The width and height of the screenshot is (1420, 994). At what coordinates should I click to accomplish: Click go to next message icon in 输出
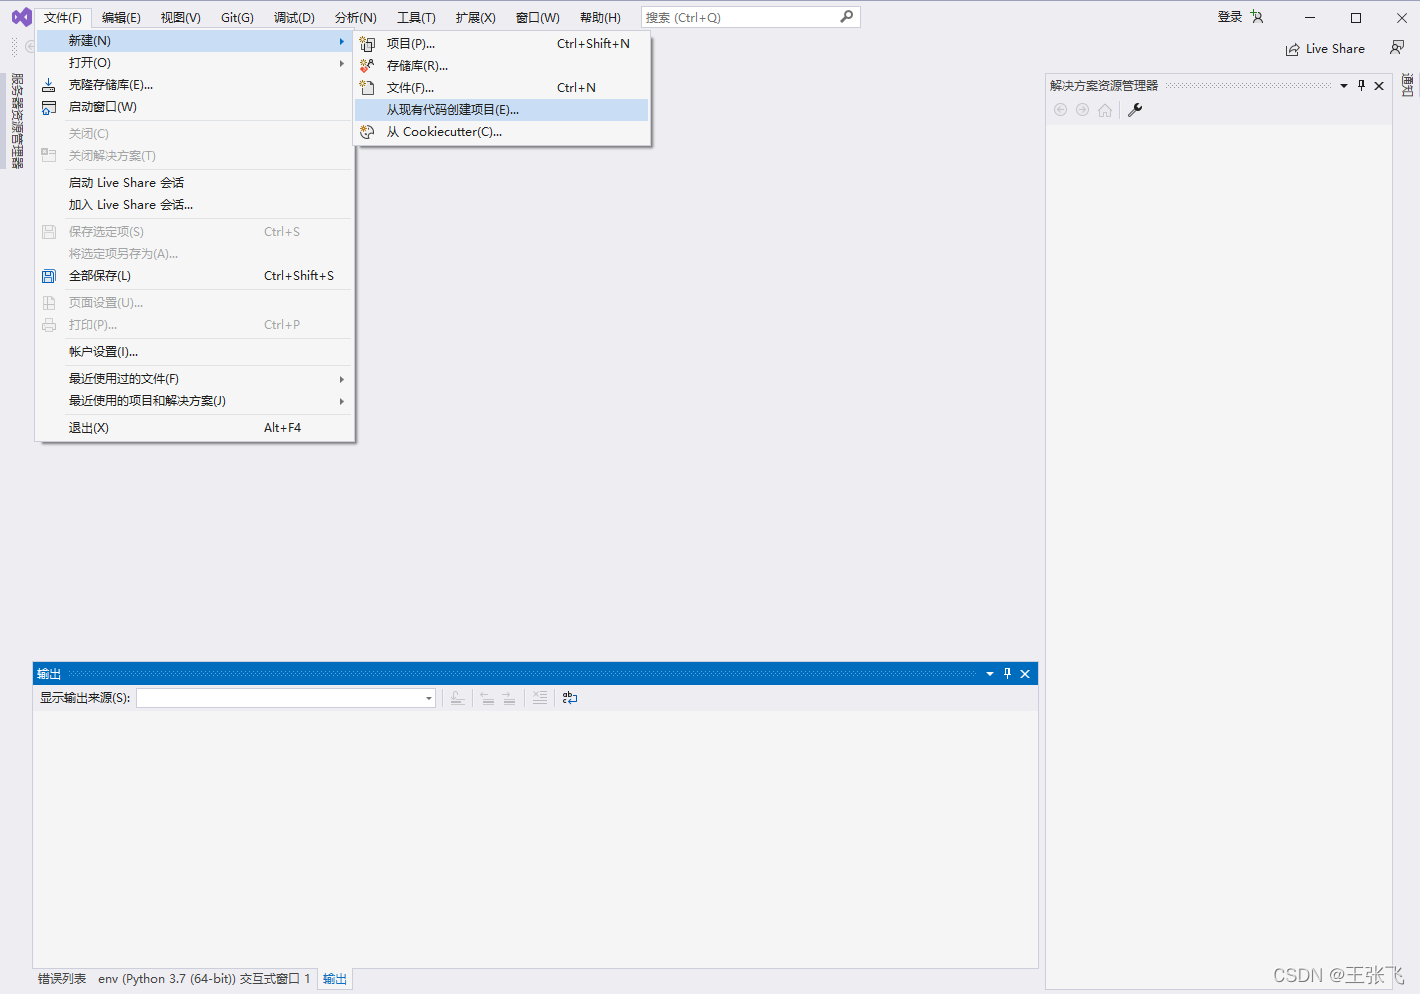509,698
